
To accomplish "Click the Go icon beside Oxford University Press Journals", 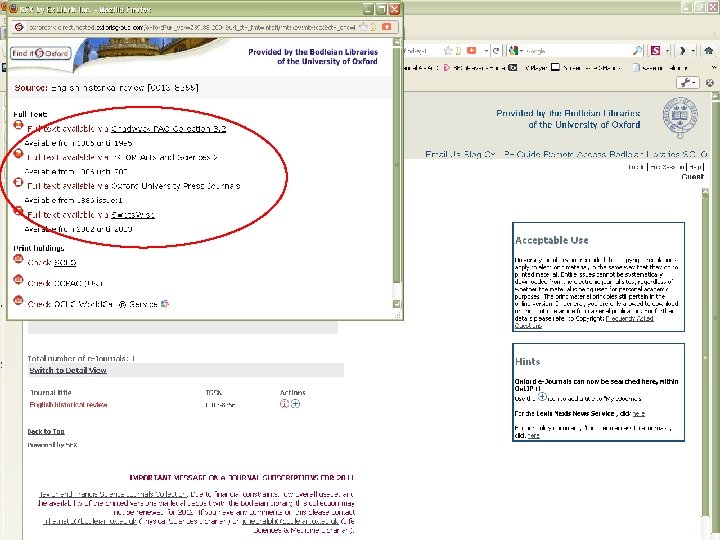I will [18, 182].
